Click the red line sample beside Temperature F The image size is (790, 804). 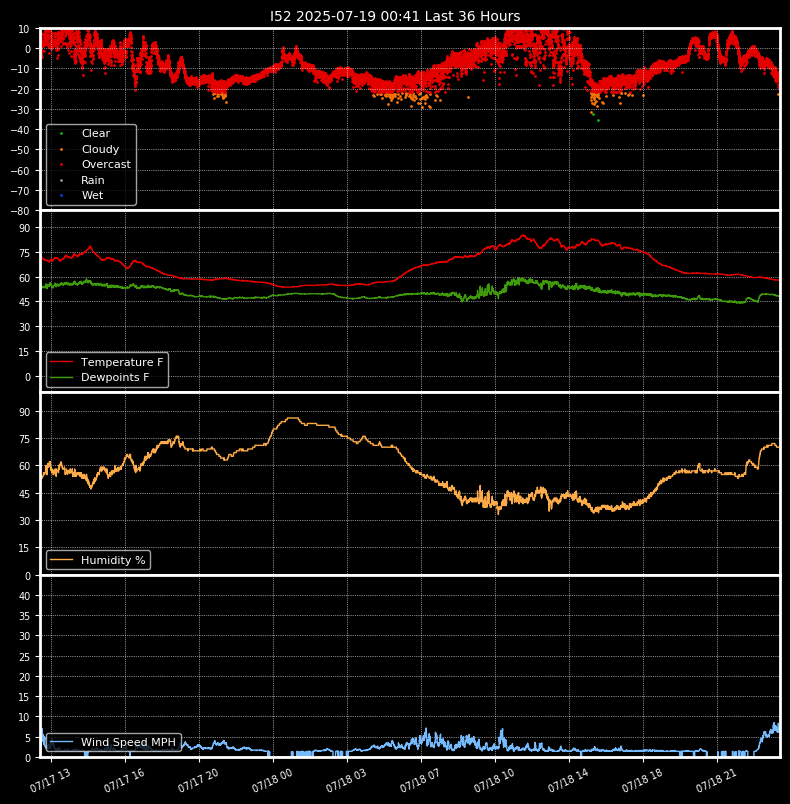point(62,362)
